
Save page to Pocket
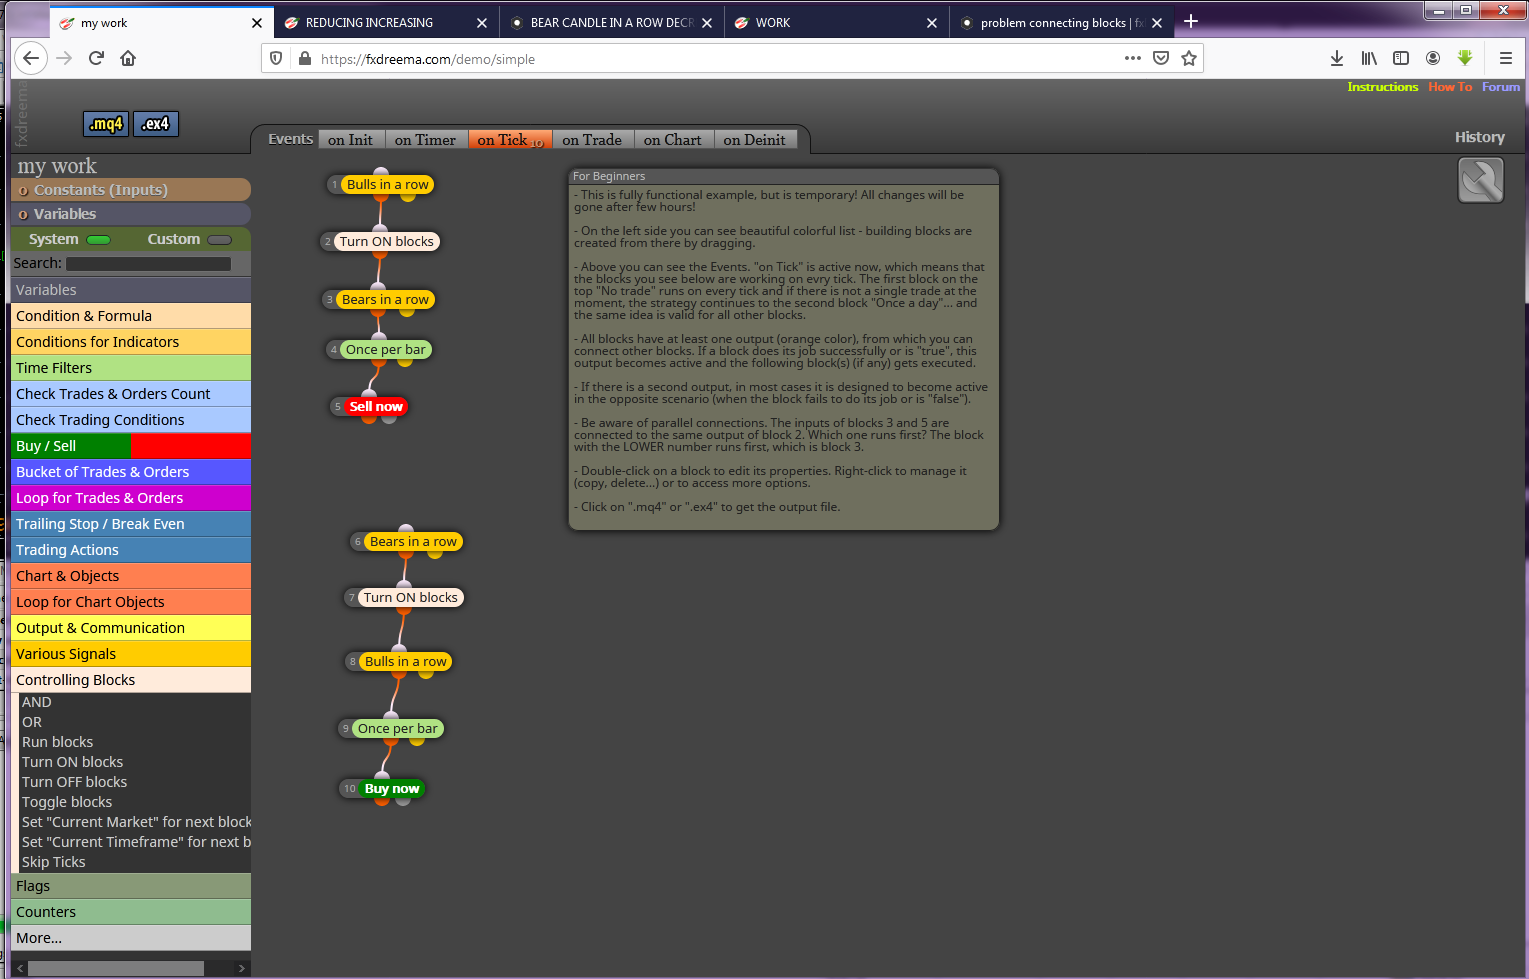tap(1161, 58)
